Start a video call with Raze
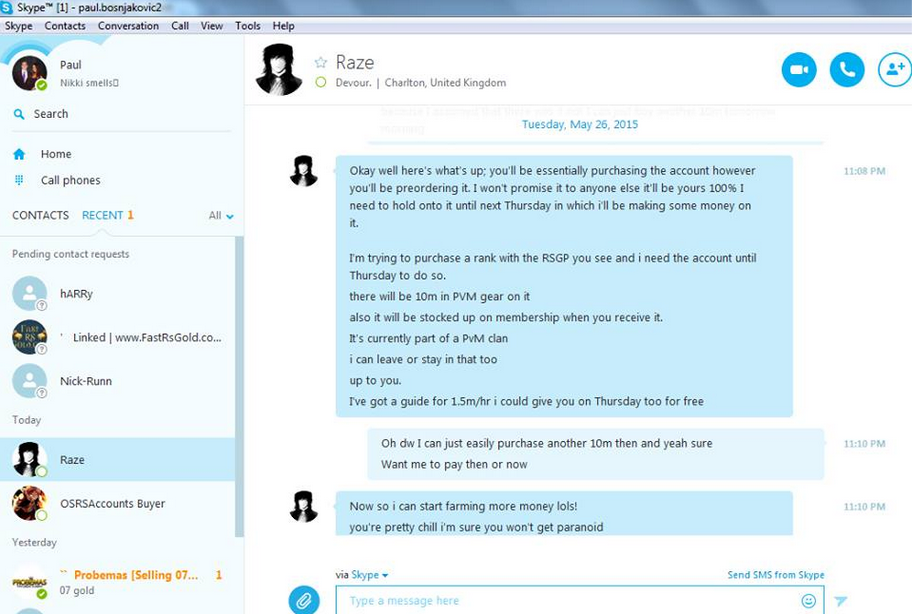Screen dimensions: 912x614 799,70
